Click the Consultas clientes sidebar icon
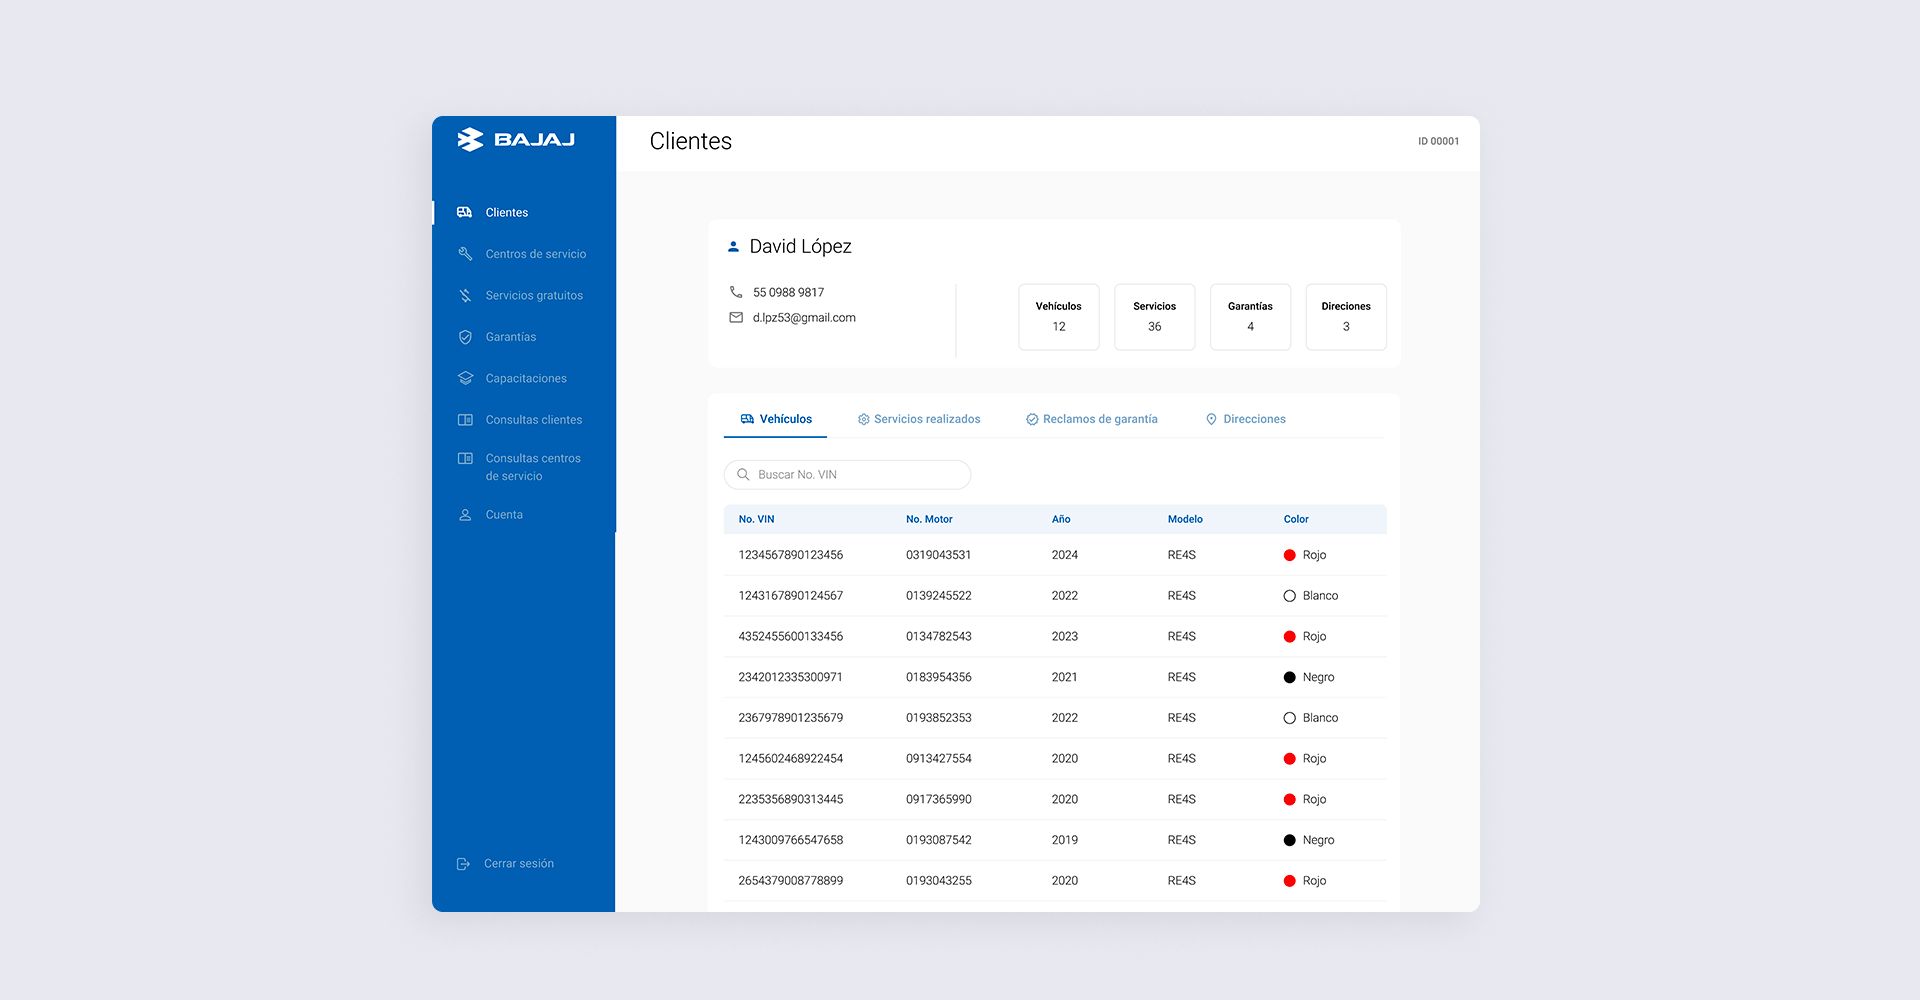Viewport: 1920px width, 1000px height. (x=465, y=420)
